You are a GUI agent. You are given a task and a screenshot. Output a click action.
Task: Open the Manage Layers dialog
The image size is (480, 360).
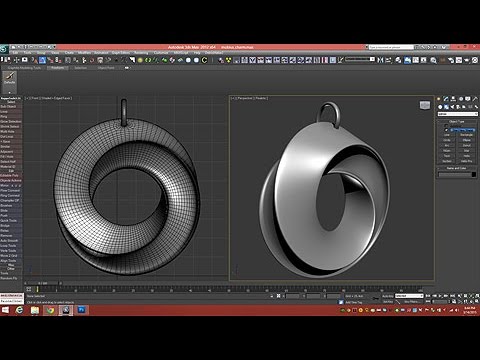click(x=398, y=60)
